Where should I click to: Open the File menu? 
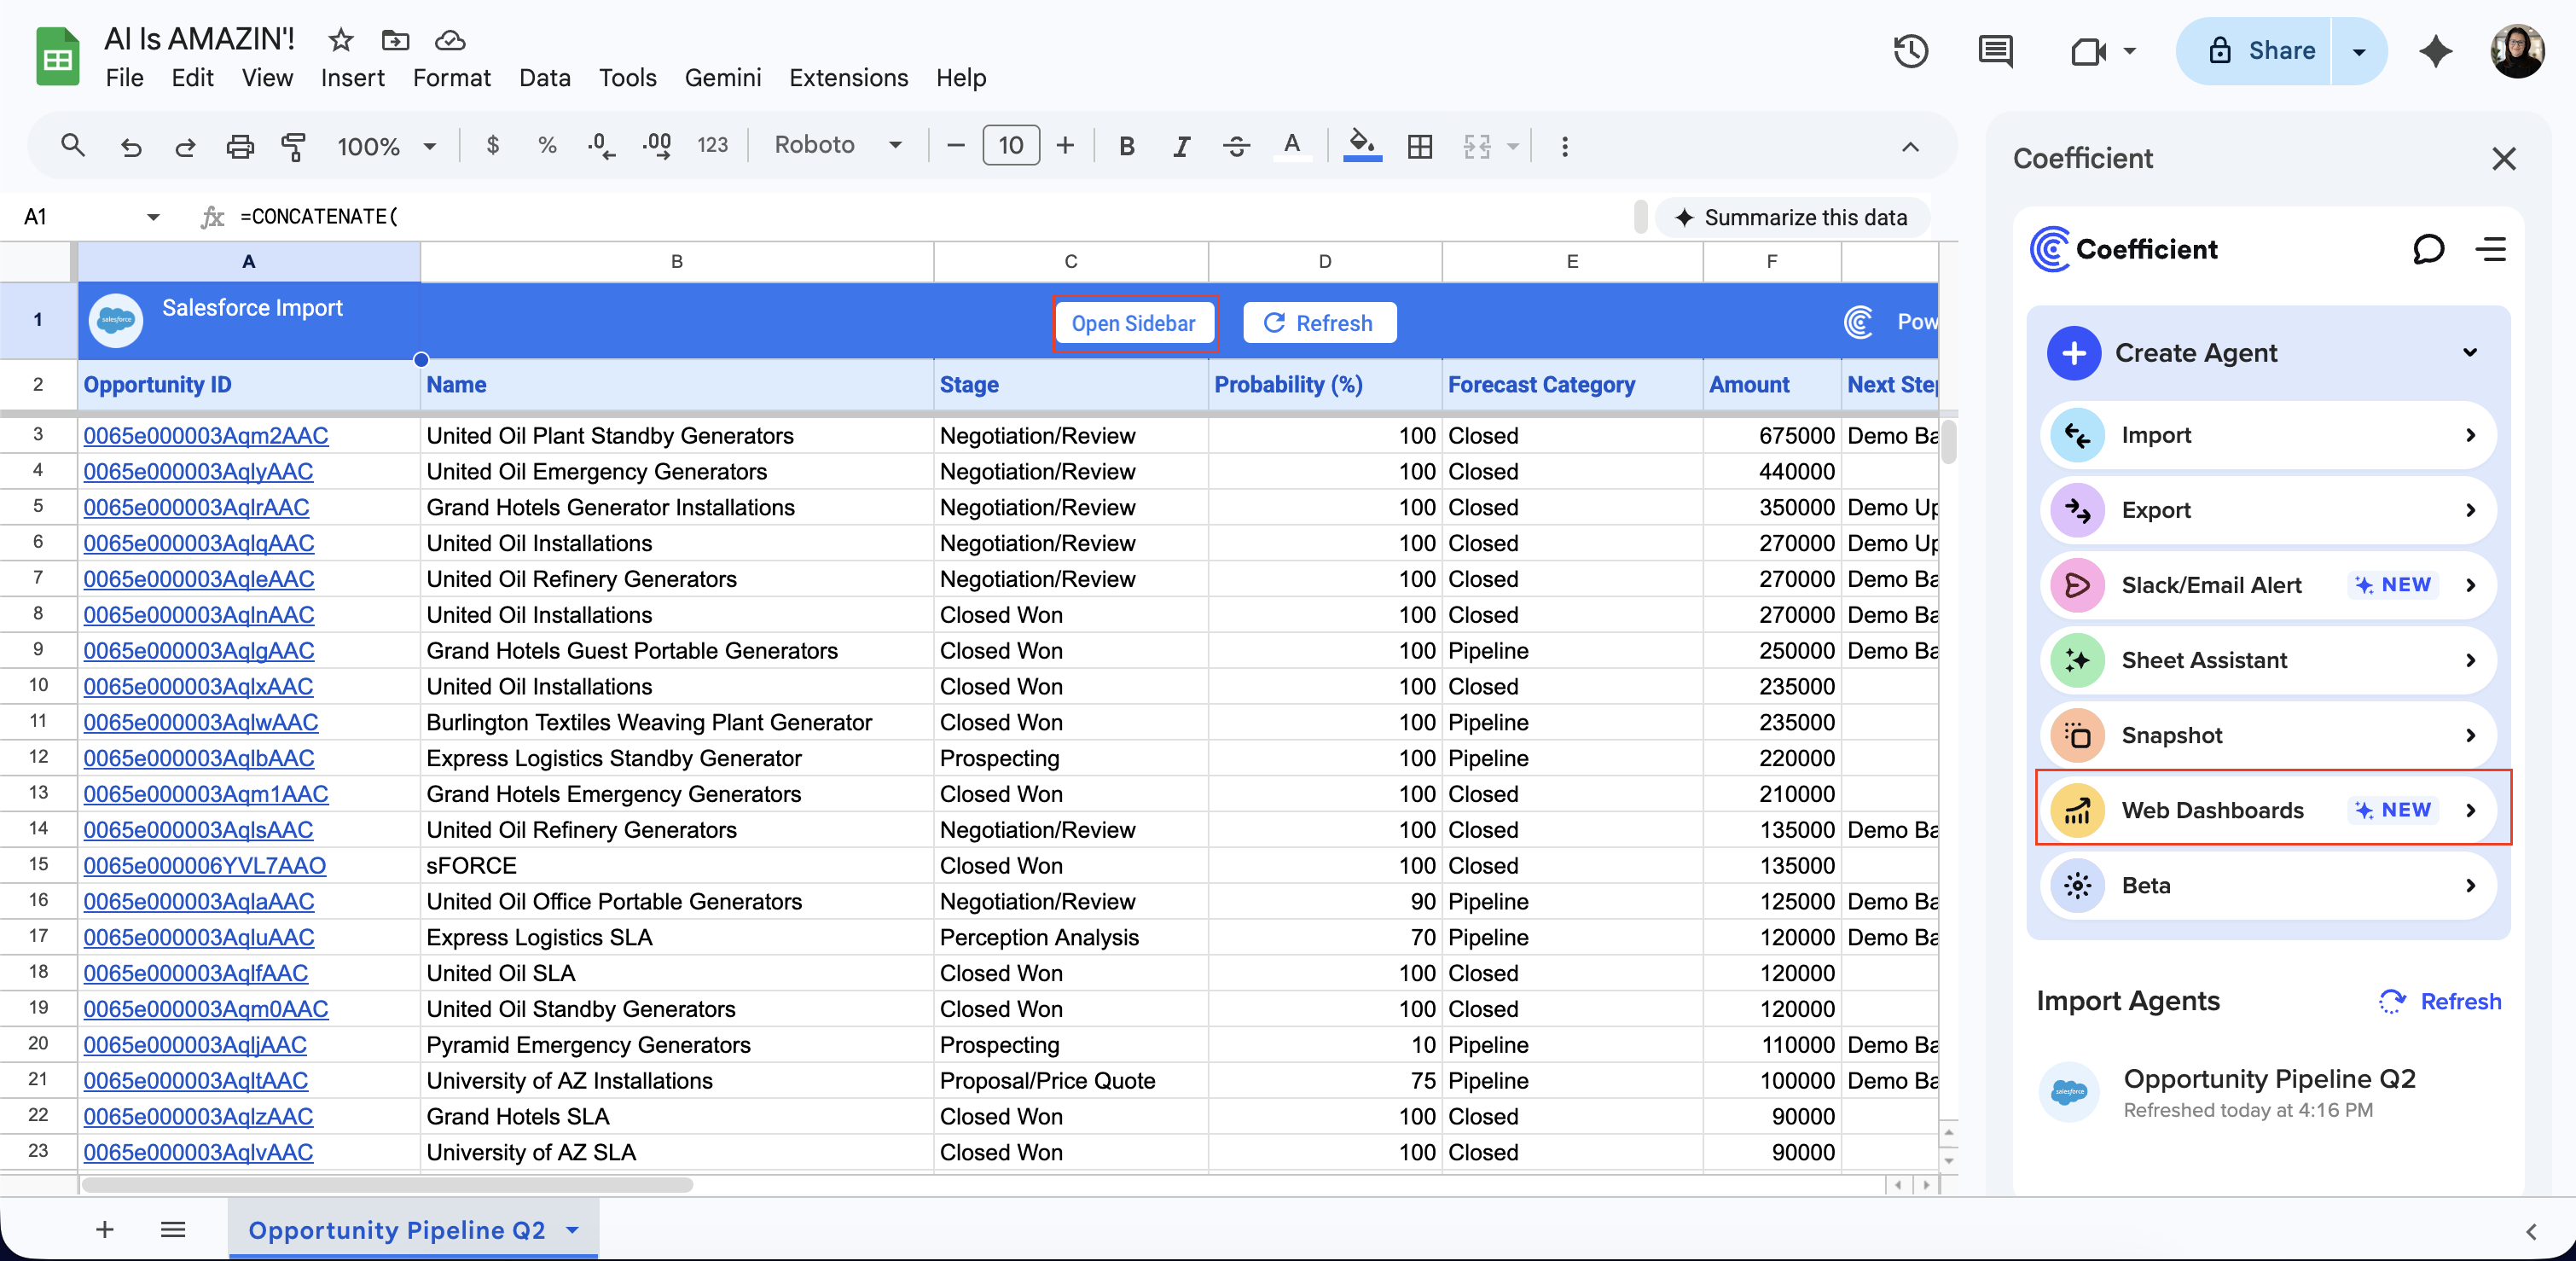(125, 78)
